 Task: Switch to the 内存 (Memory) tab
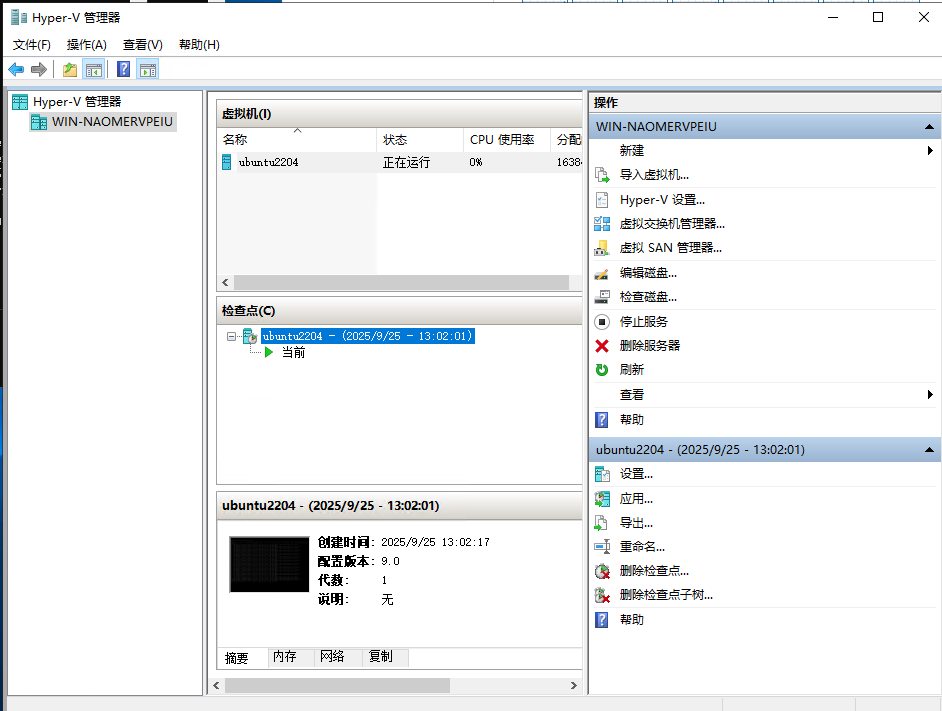(x=285, y=657)
